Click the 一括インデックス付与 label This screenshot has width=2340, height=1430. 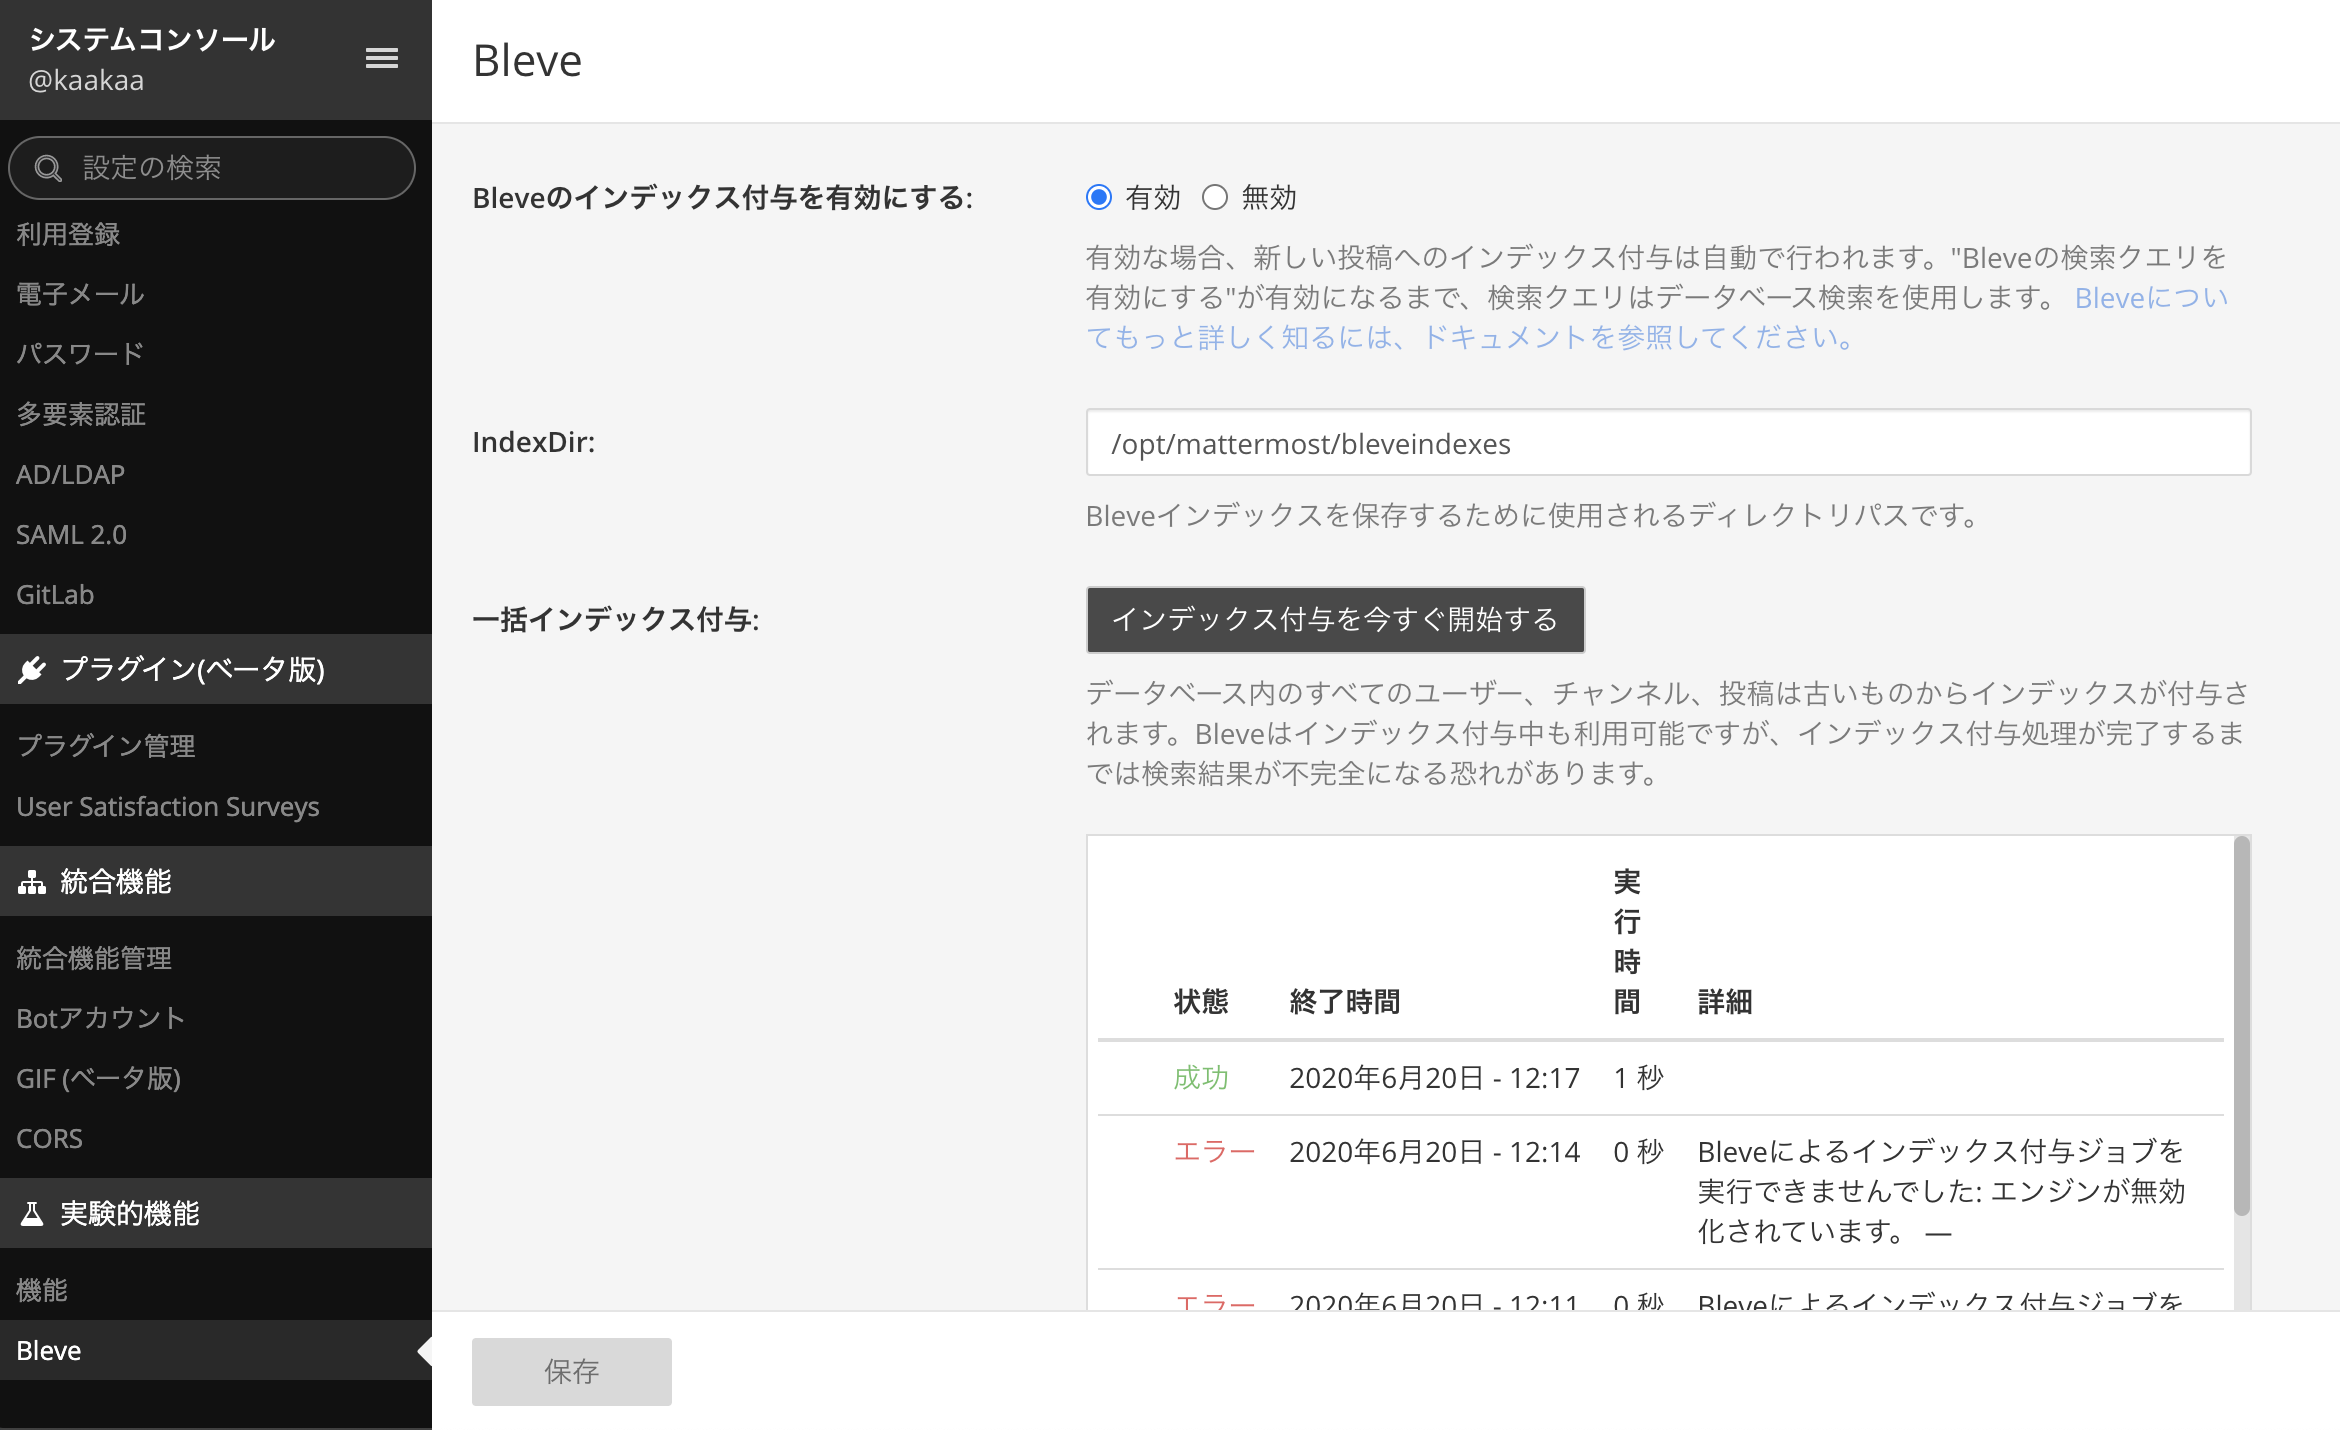click(x=616, y=620)
